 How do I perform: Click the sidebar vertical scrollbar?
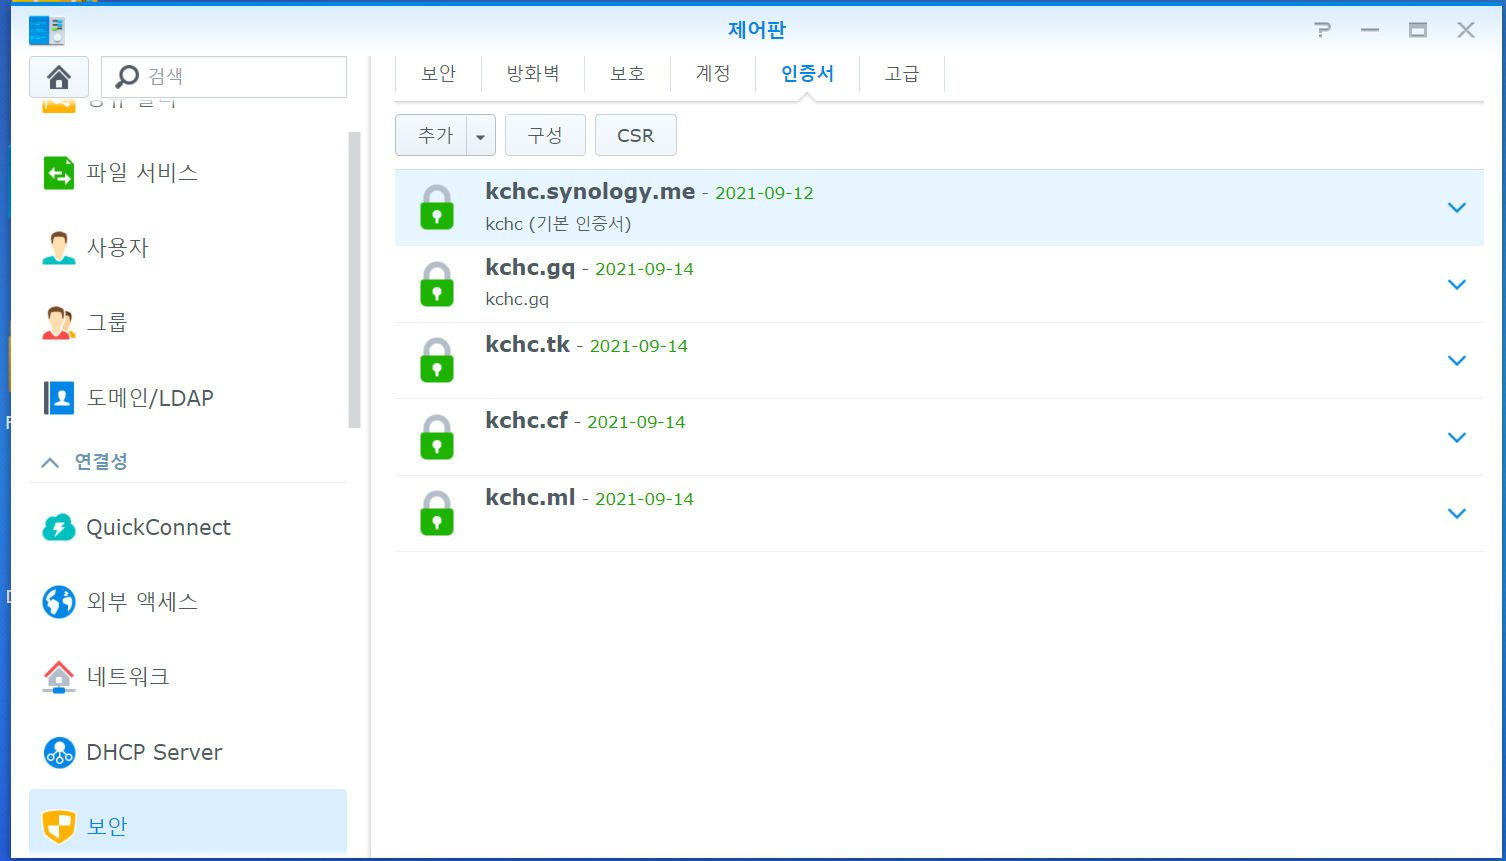[x=354, y=280]
